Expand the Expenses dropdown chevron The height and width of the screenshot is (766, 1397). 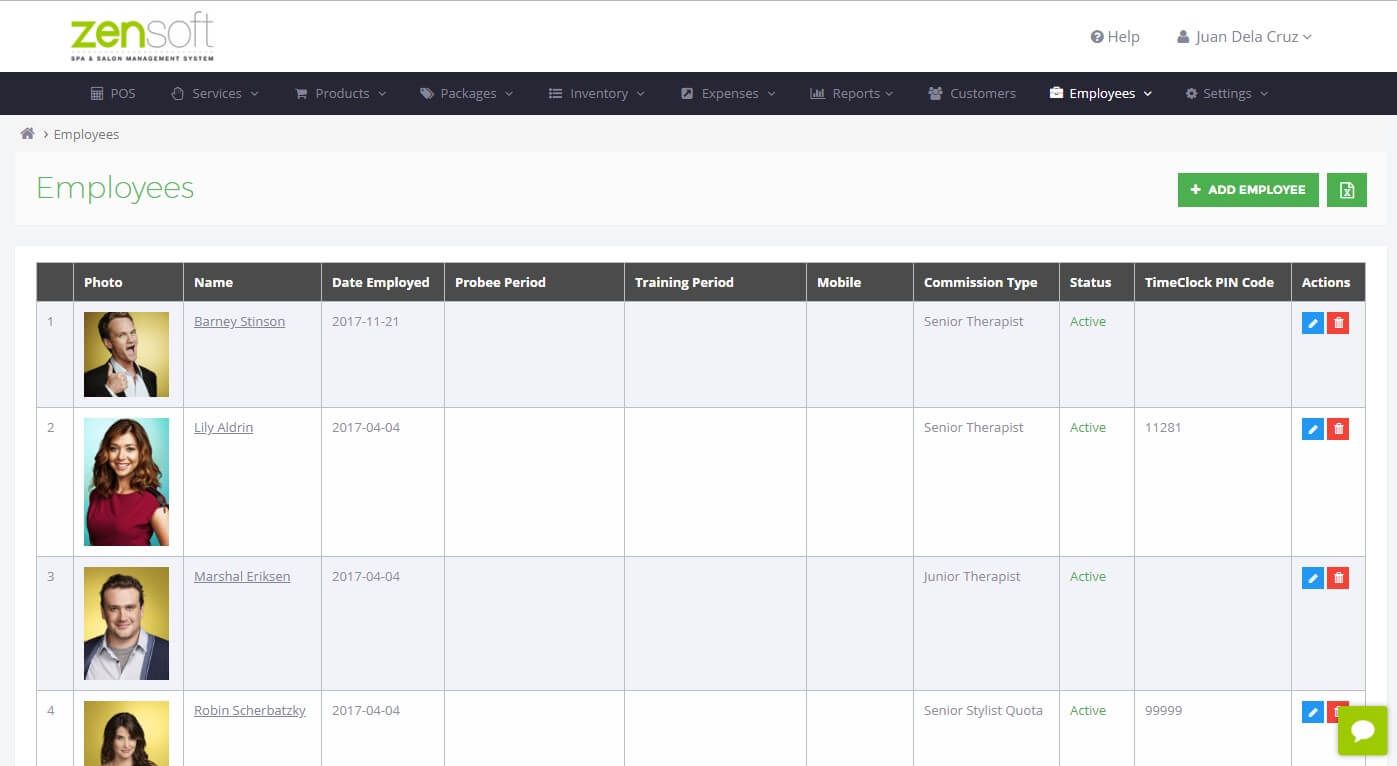(771, 94)
